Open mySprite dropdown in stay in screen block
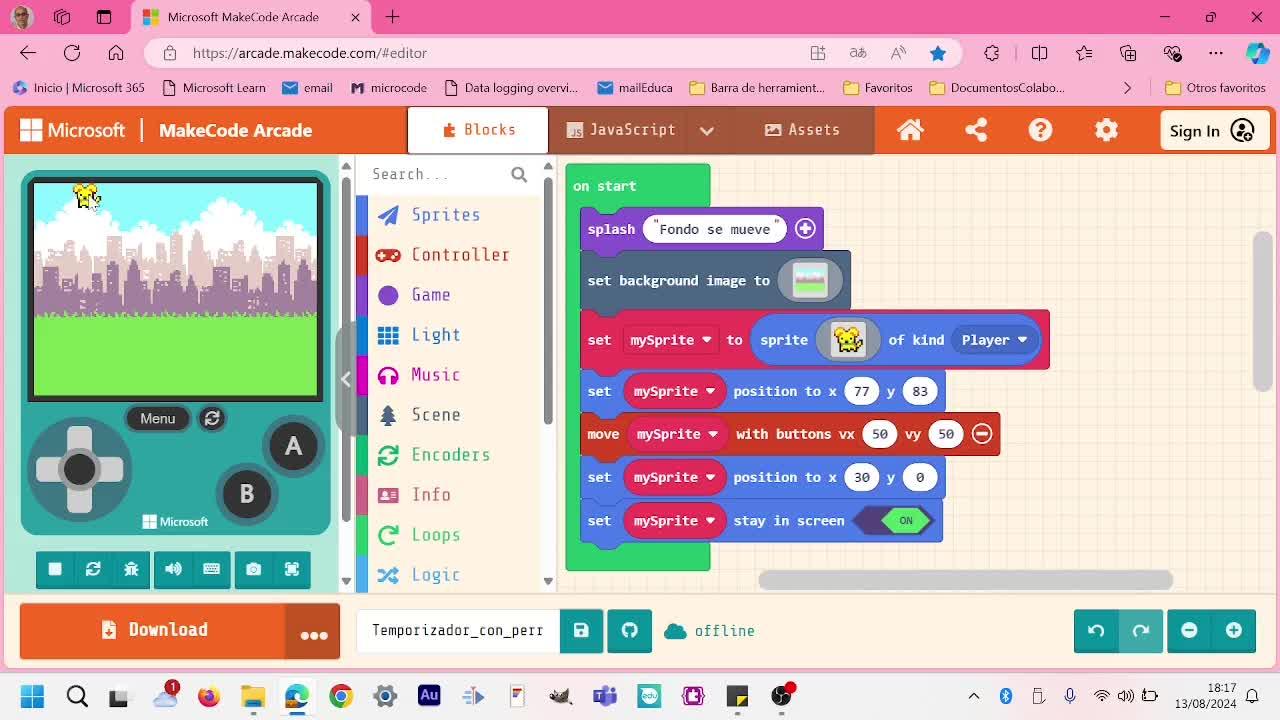The image size is (1280, 720). pos(674,521)
